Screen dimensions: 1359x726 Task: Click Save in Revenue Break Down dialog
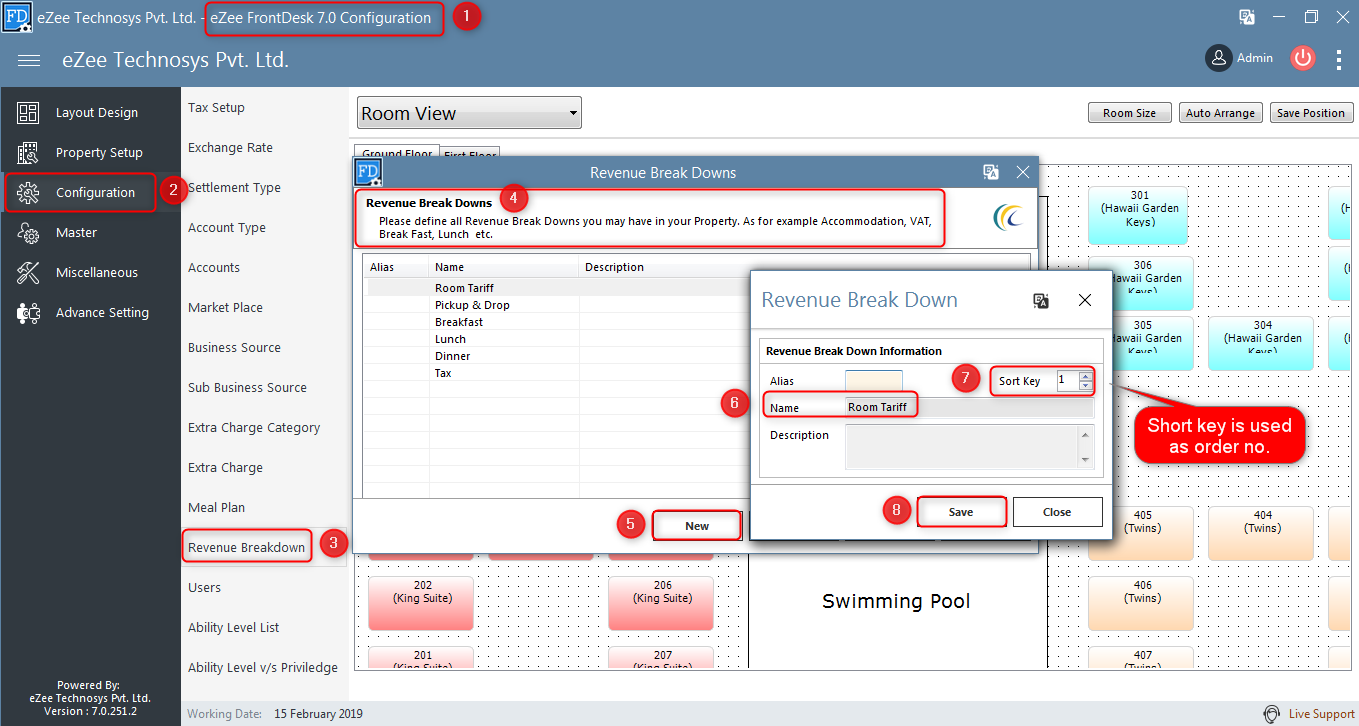coord(961,512)
